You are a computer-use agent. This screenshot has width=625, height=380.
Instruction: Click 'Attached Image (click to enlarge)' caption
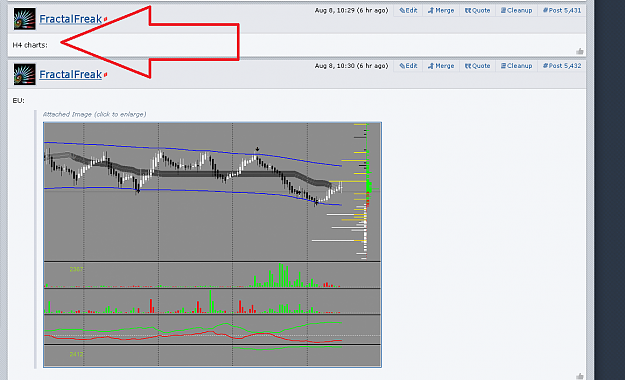94,114
